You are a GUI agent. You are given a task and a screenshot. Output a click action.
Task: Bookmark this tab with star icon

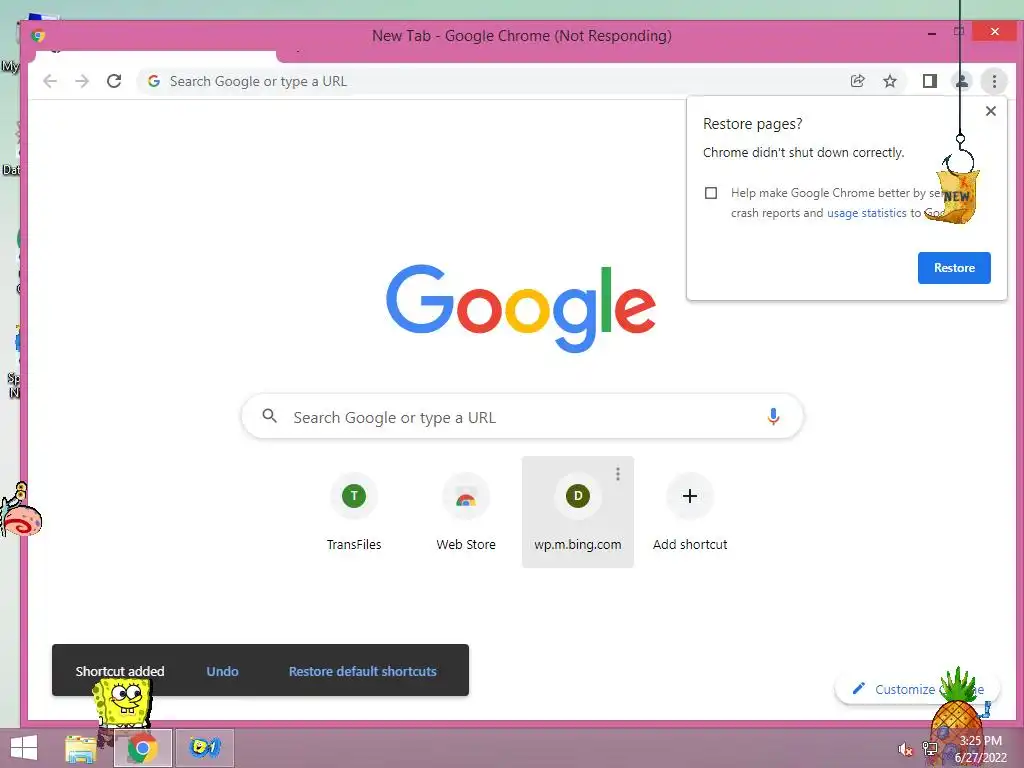[890, 81]
